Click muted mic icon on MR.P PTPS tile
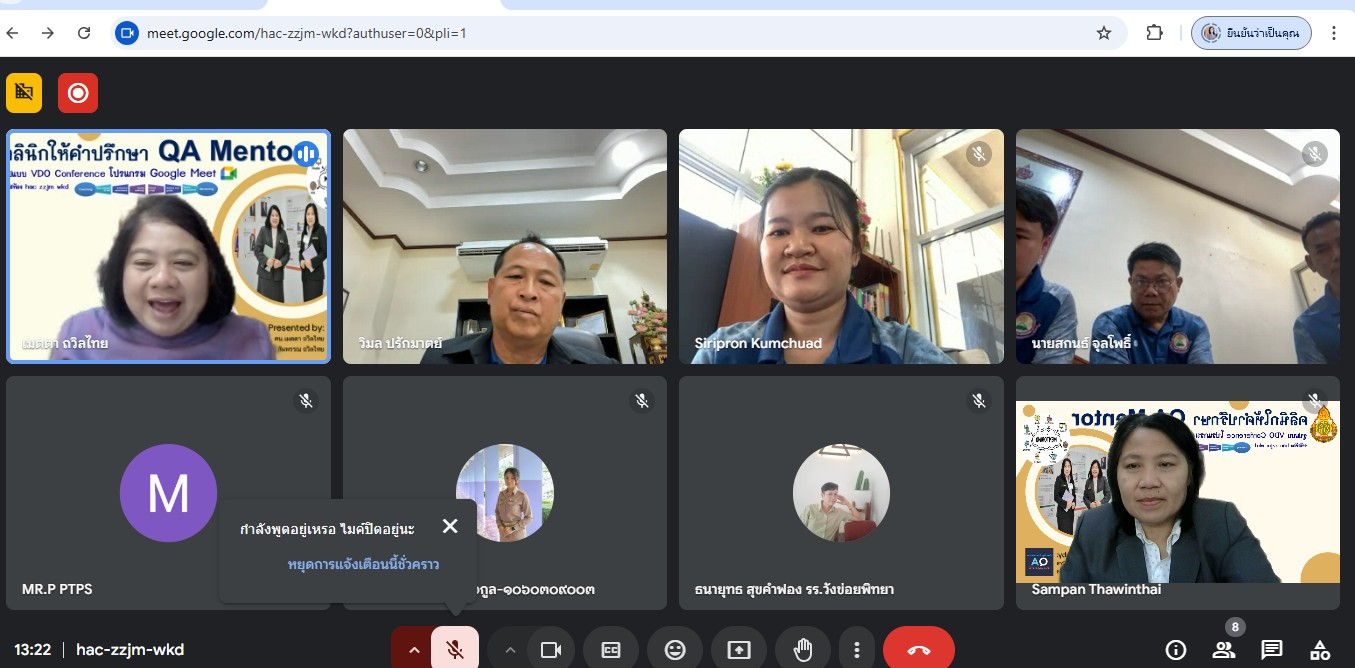The width and height of the screenshot is (1355, 668). coord(306,401)
